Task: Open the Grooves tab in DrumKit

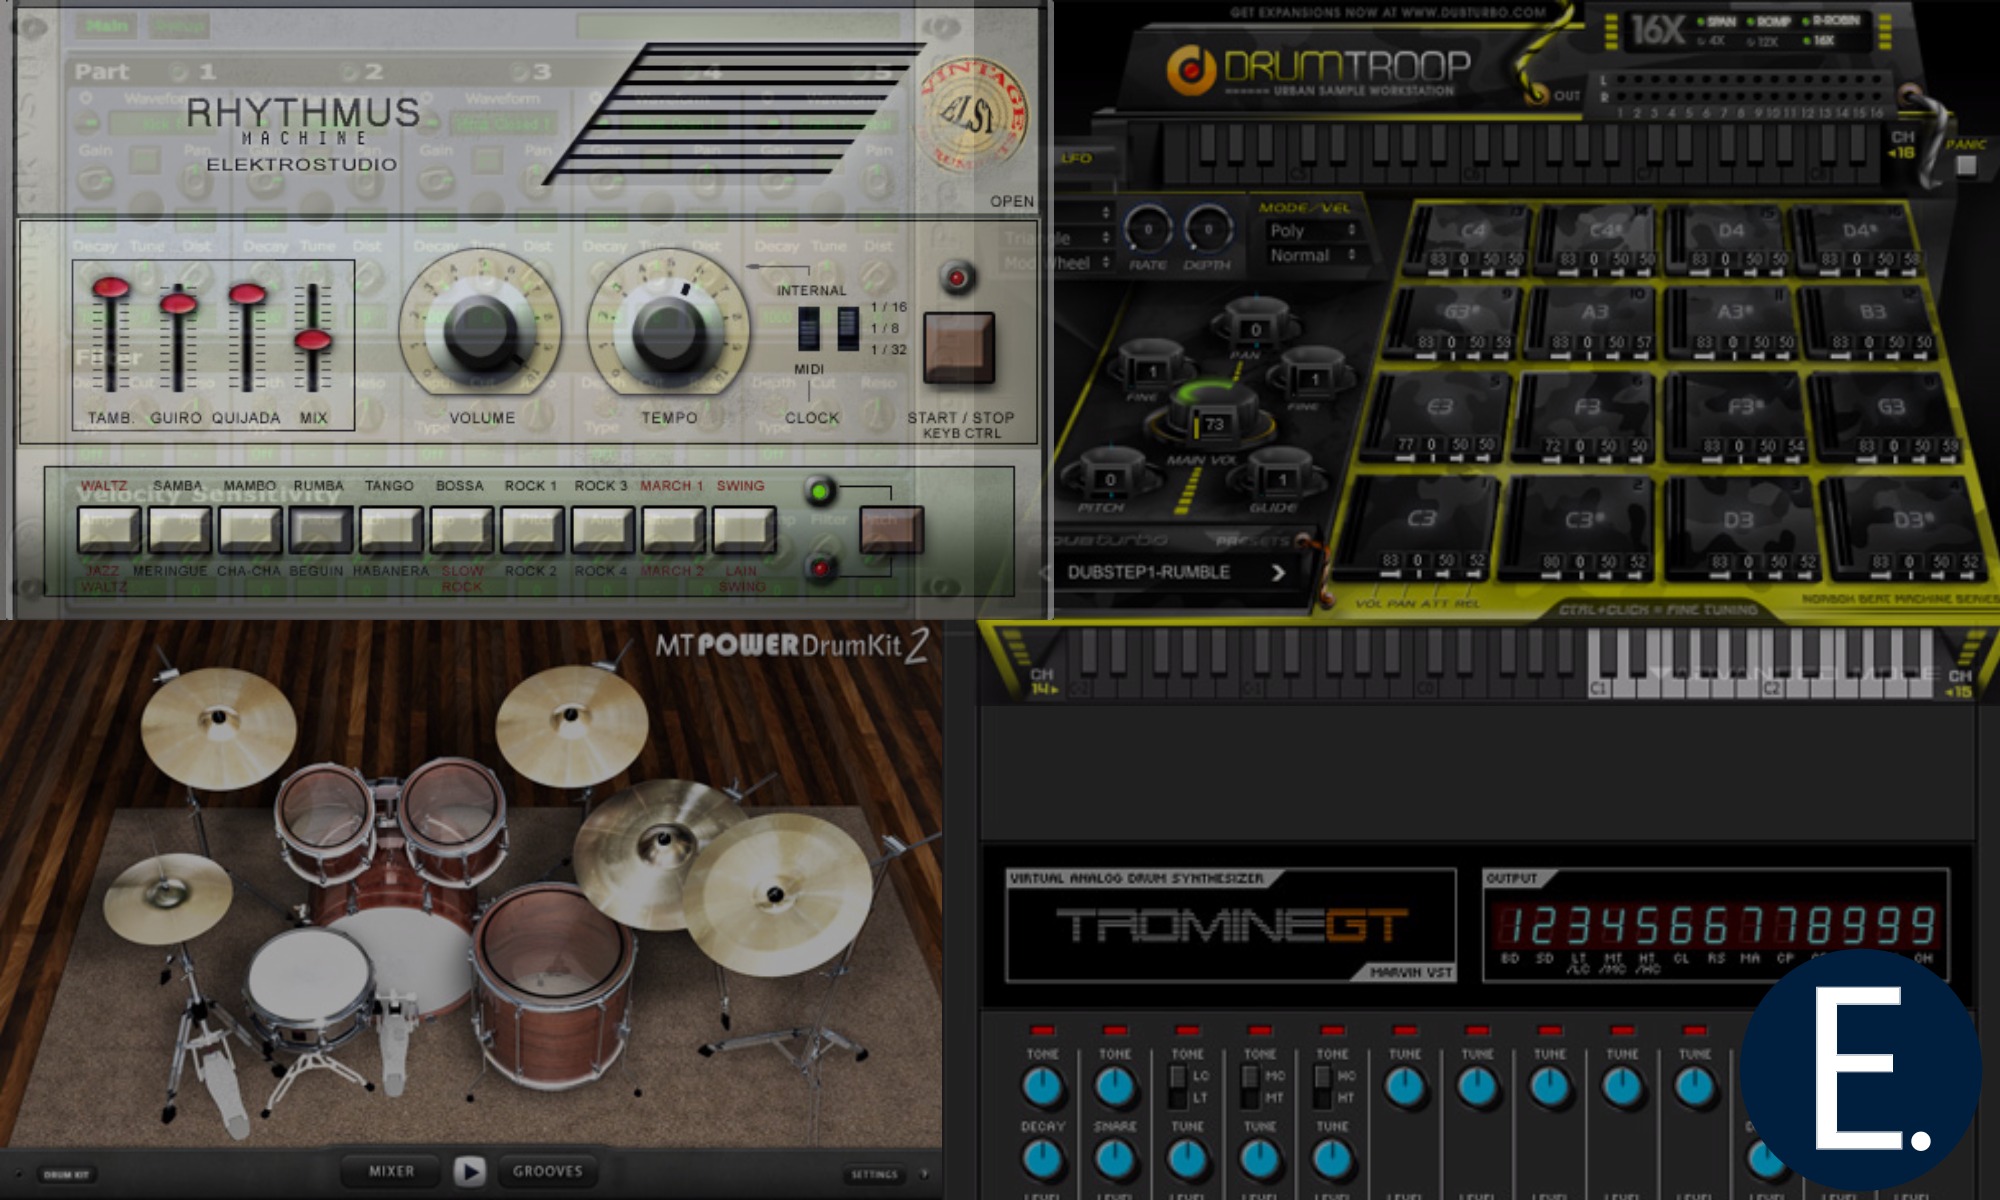Action: [x=547, y=1171]
